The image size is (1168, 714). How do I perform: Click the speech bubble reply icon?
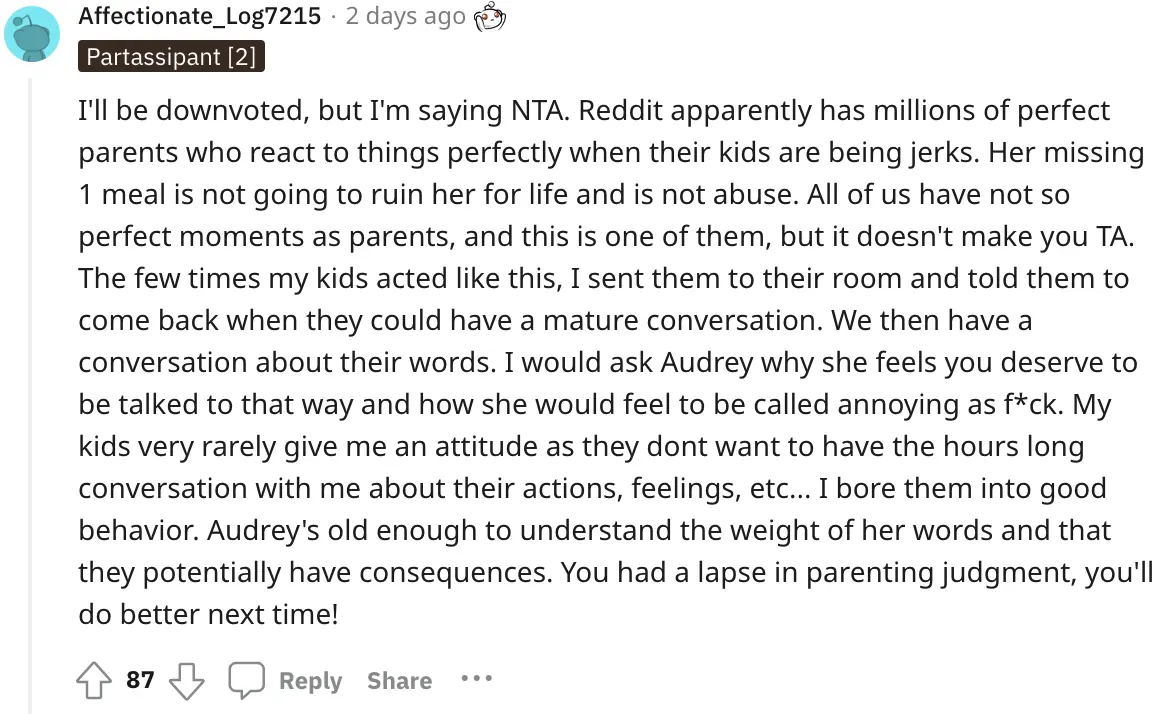click(x=246, y=681)
